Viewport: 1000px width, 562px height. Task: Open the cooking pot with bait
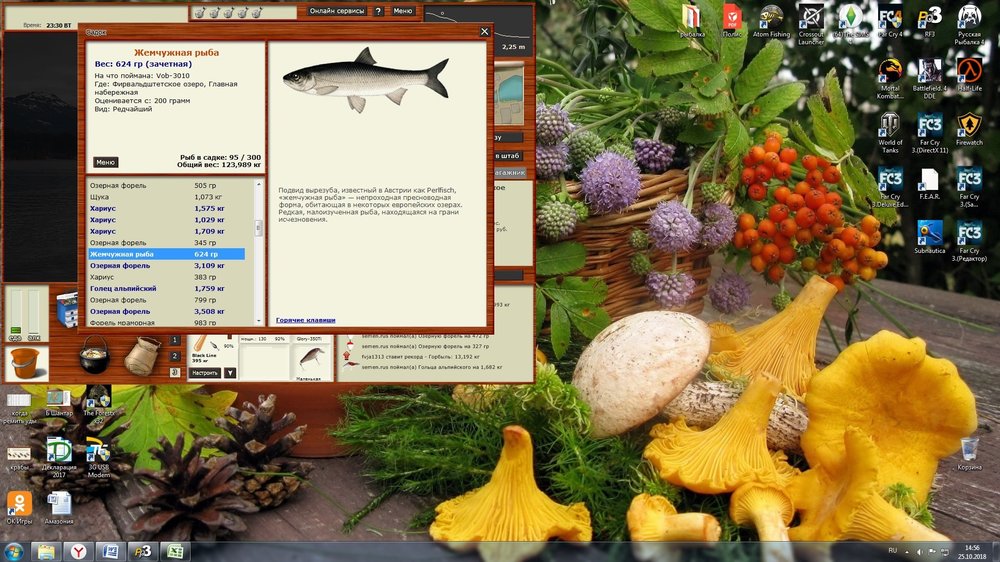click(95, 355)
